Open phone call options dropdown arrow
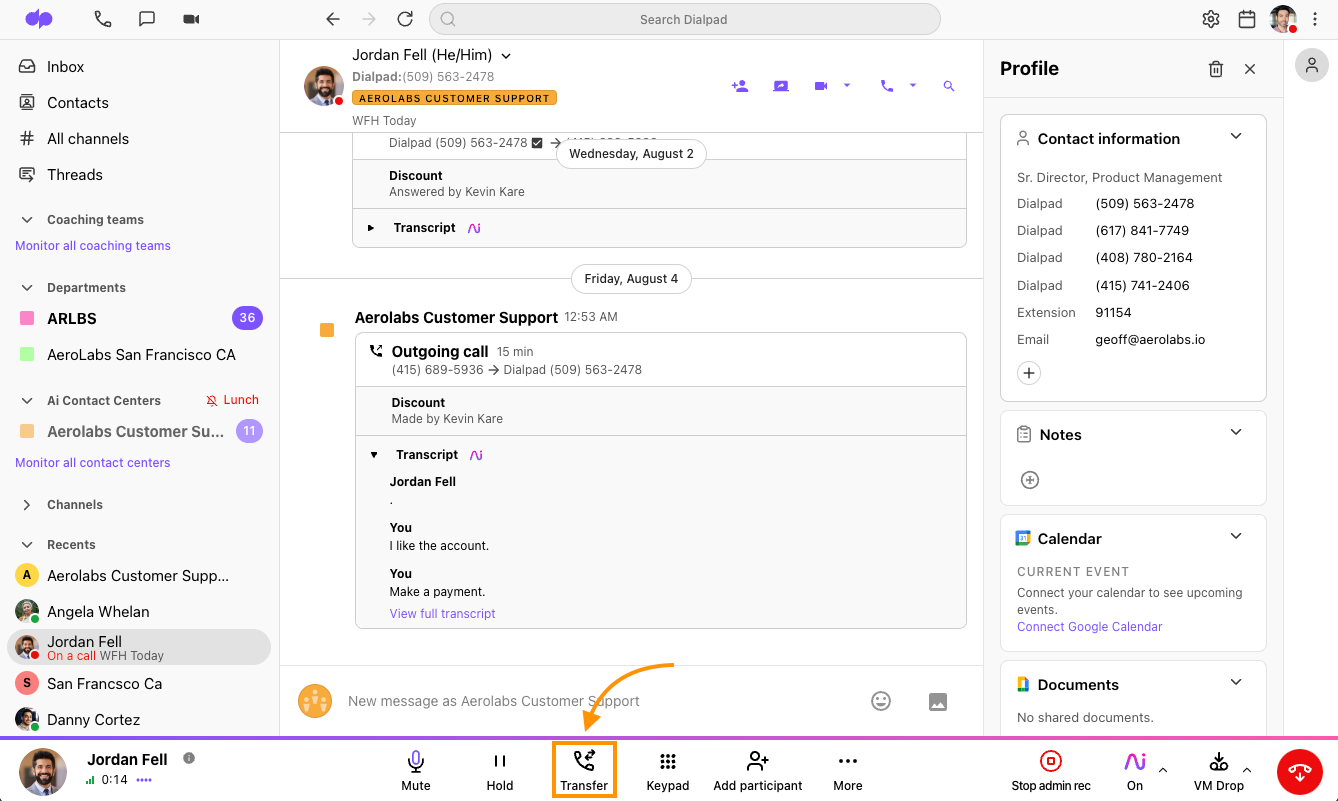 (912, 86)
